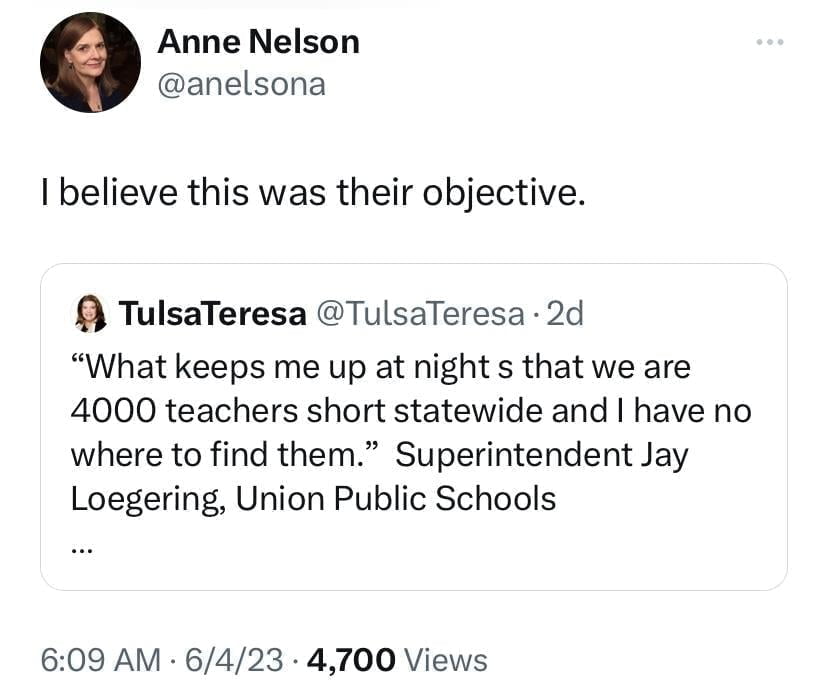
Task: Select the "Superintendent Jay" text
Action: click(542, 455)
